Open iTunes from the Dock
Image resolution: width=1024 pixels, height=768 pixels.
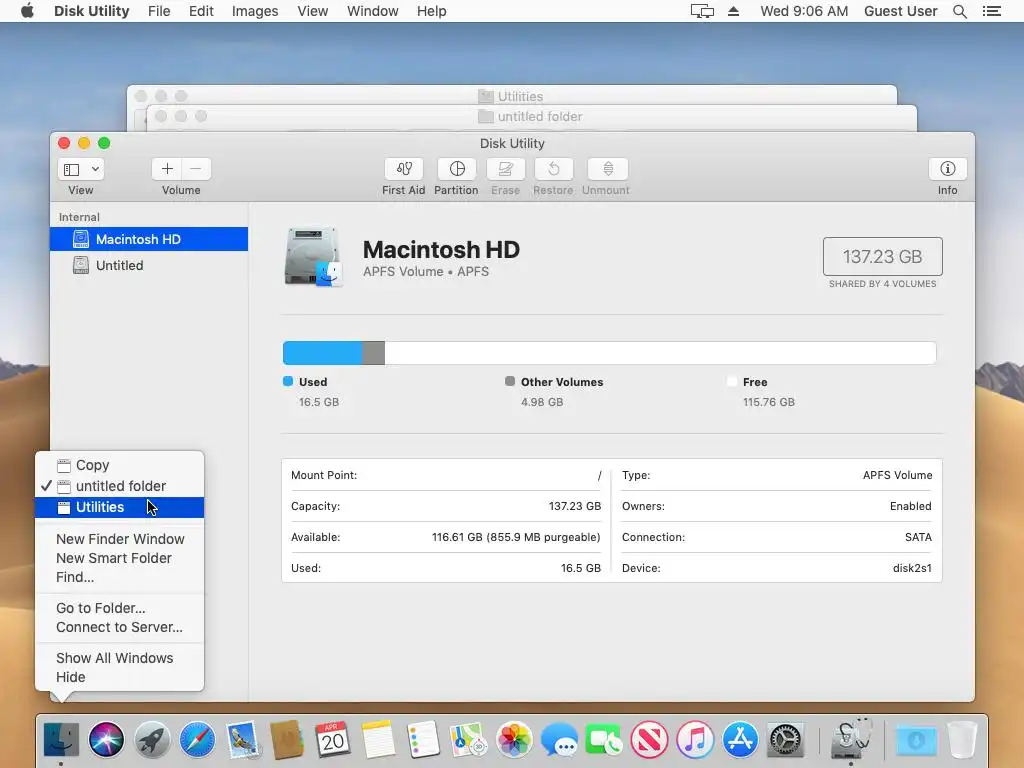pyautogui.click(x=695, y=740)
